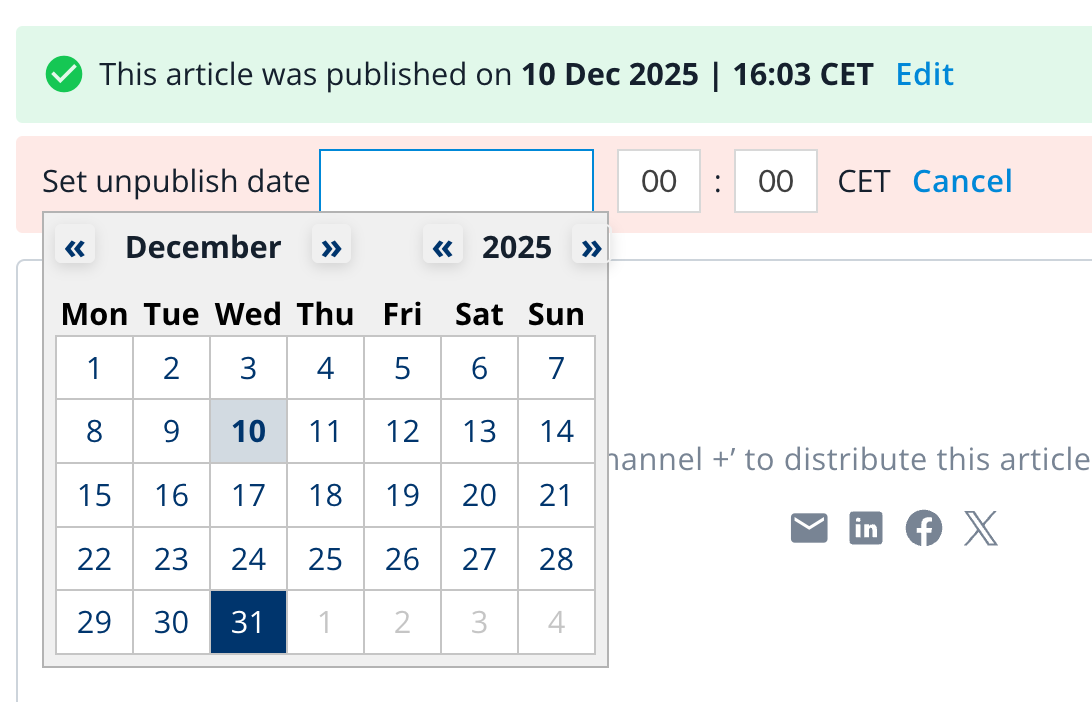
Task: Click the unpublish date input field
Action: click(x=456, y=181)
